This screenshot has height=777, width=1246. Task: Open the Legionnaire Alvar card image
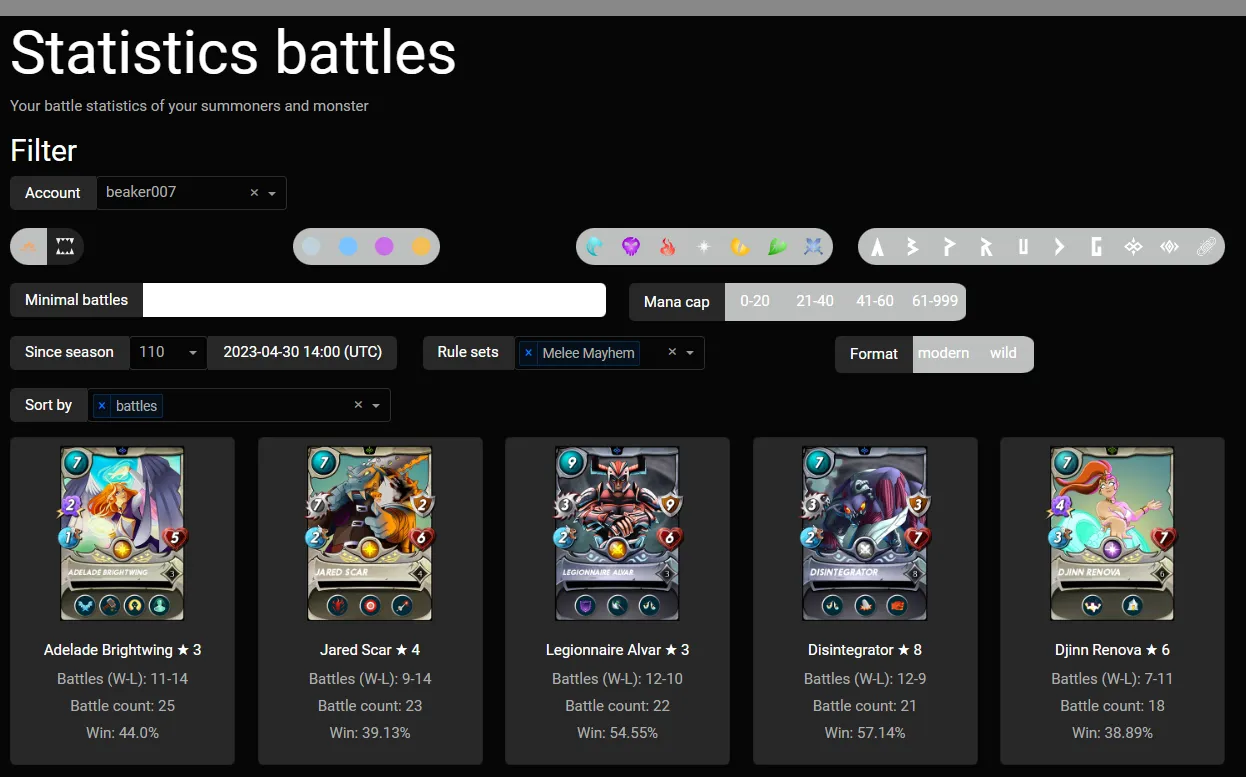pyautogui.click(x=617, y=533)
